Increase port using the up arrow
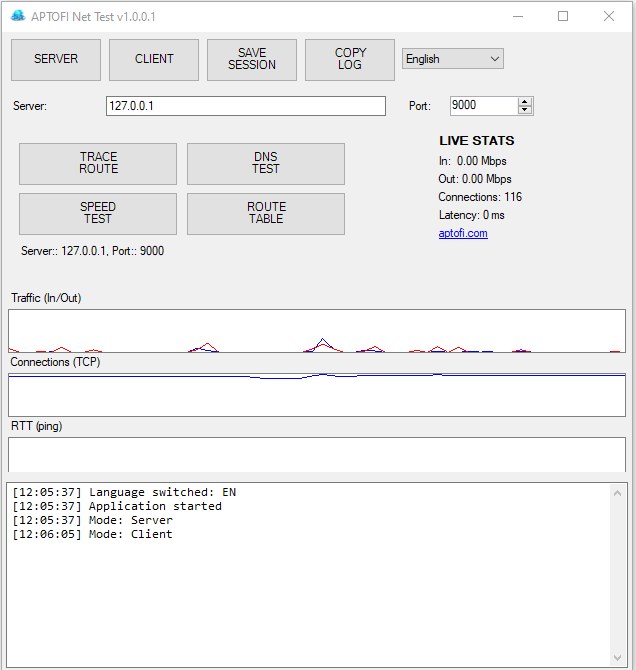The image size is (636, 670). pos(525,102)
